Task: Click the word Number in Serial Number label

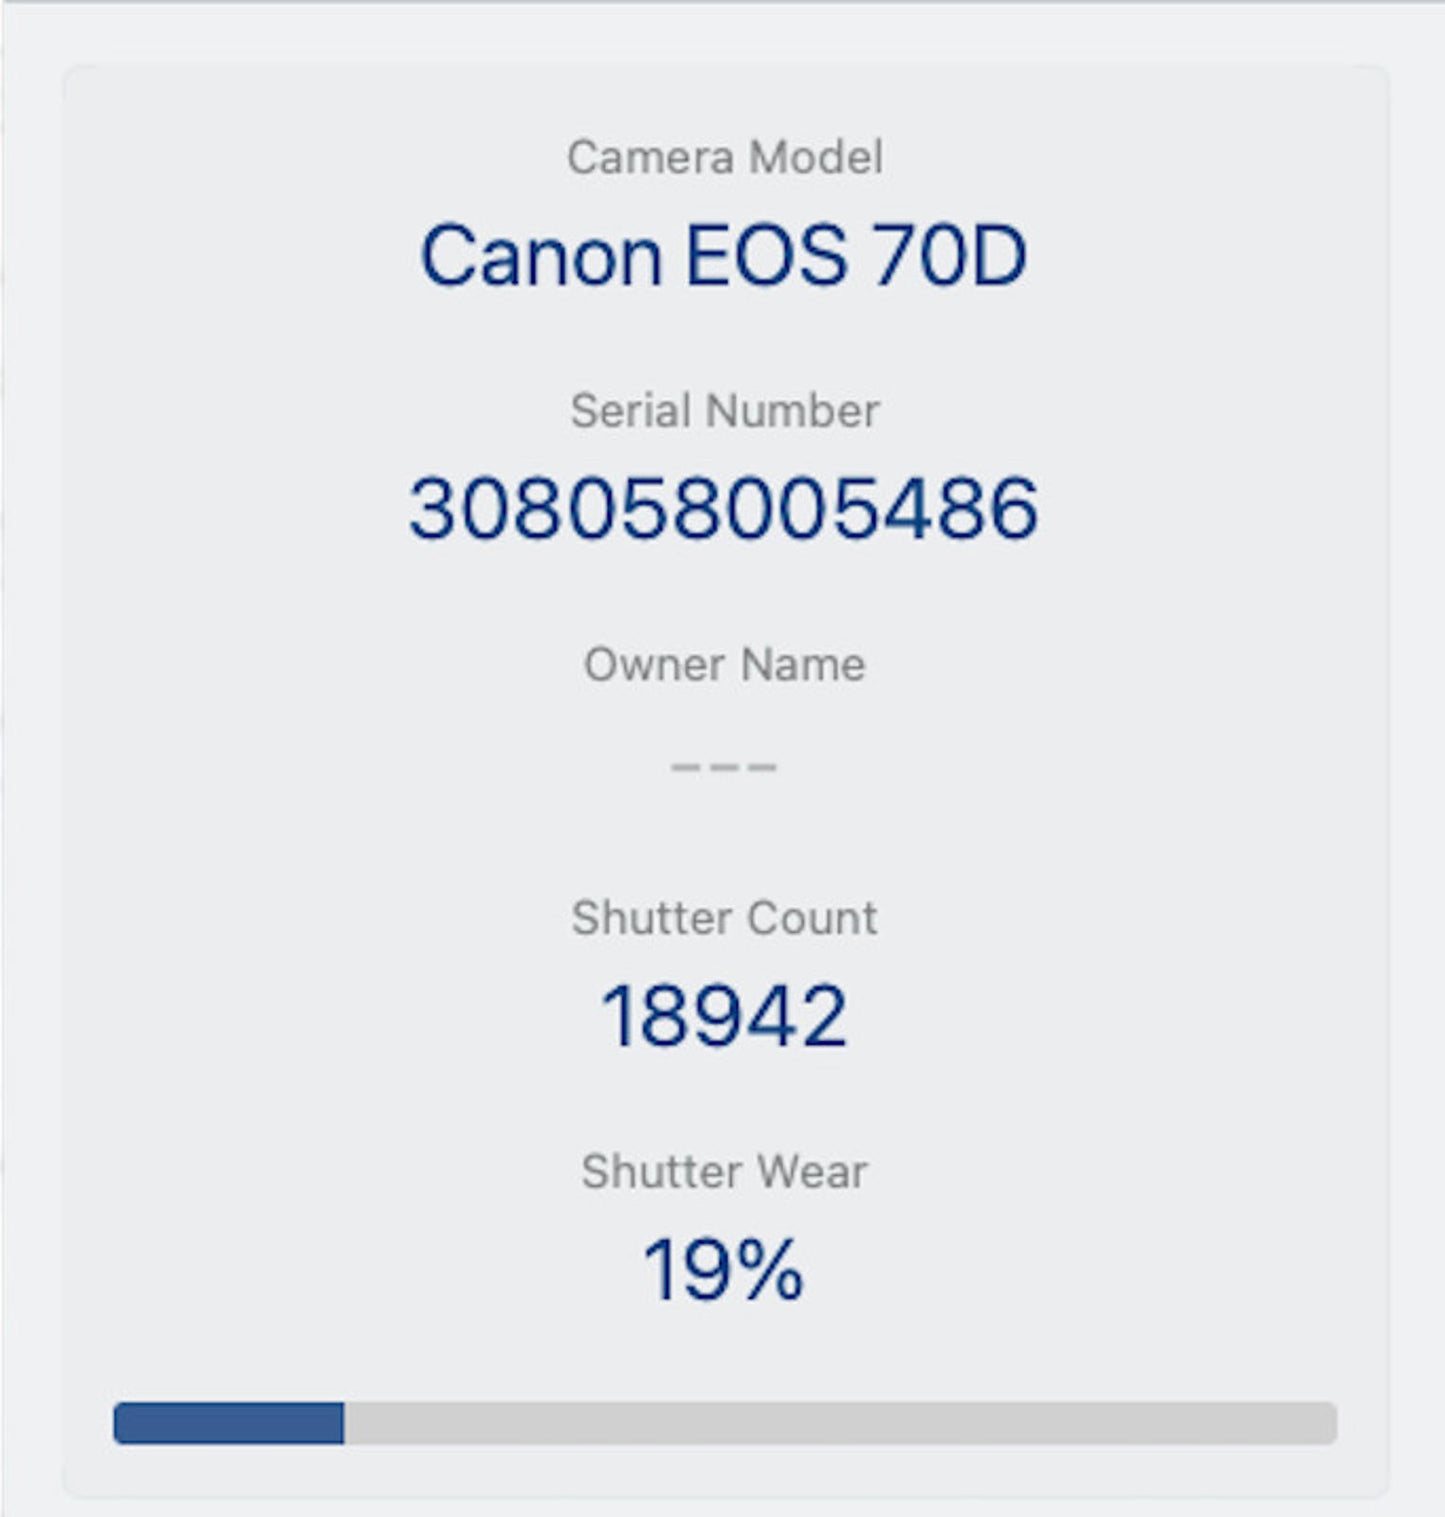Action: point(792,411)
